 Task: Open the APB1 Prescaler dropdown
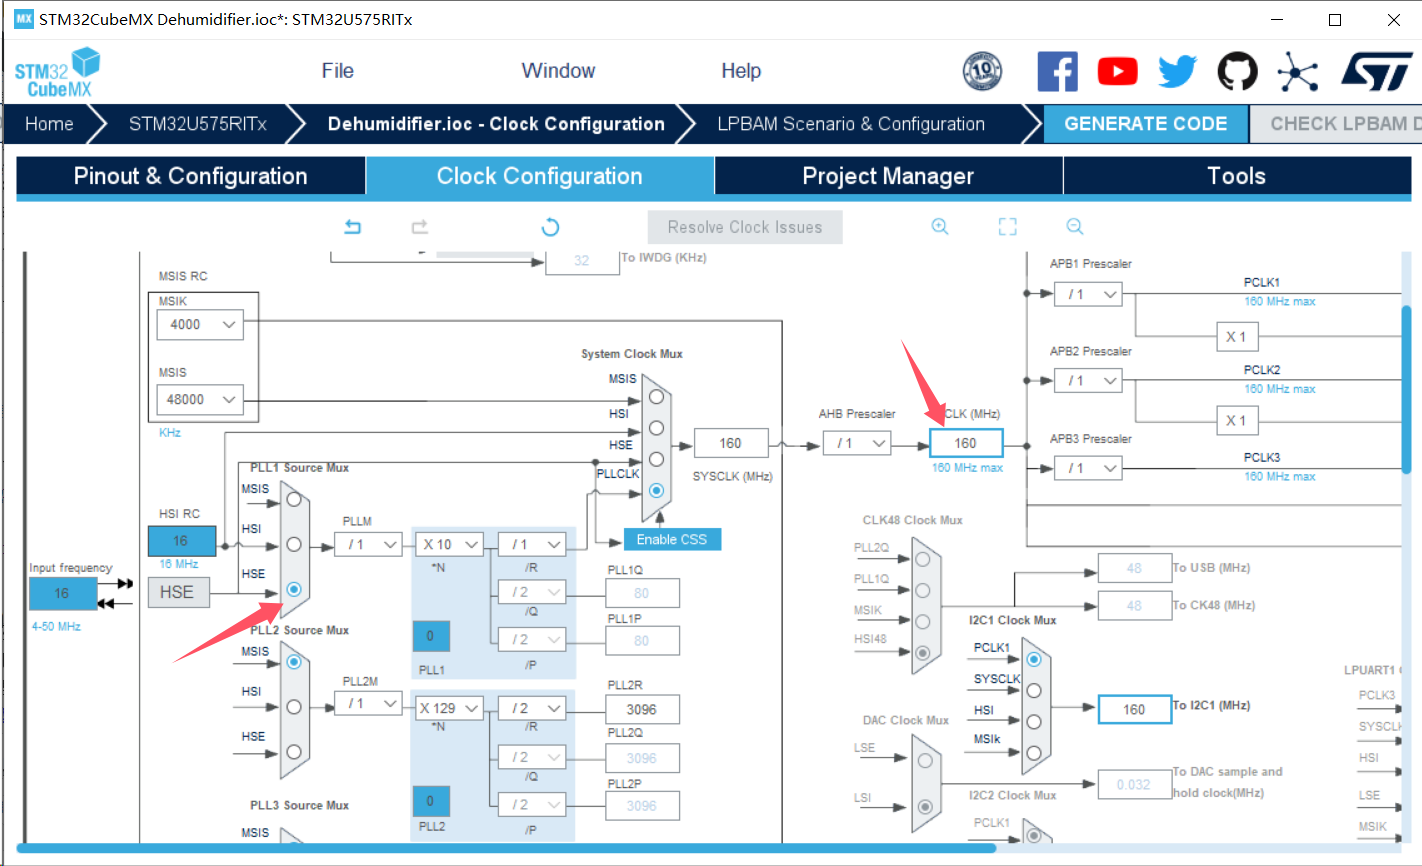tap(1088, 294)
